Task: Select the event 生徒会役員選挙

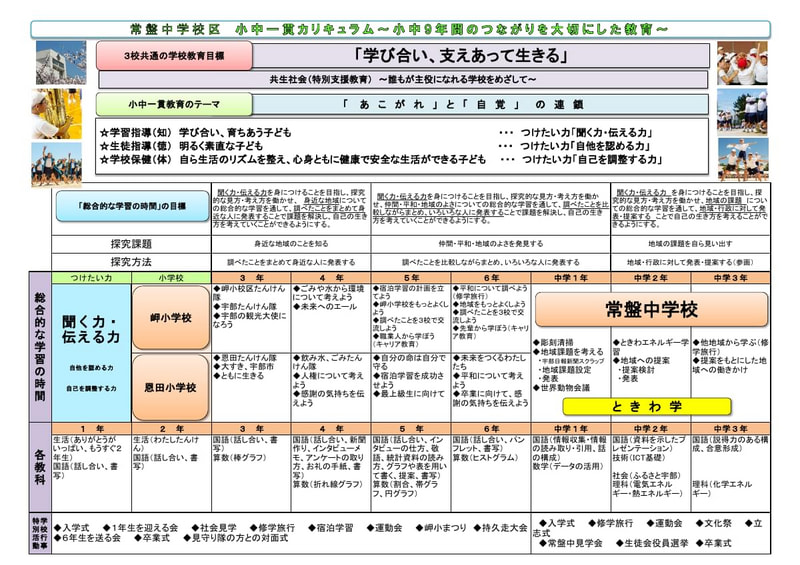Action: pyautogui.click(x=652, y=544)
